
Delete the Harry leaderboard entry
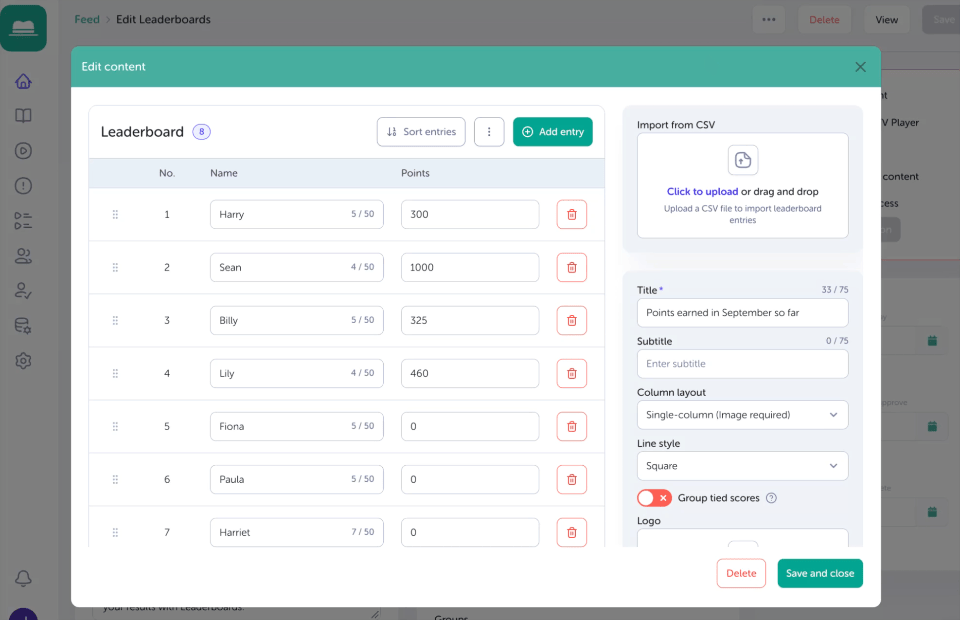tap(571, 214)
